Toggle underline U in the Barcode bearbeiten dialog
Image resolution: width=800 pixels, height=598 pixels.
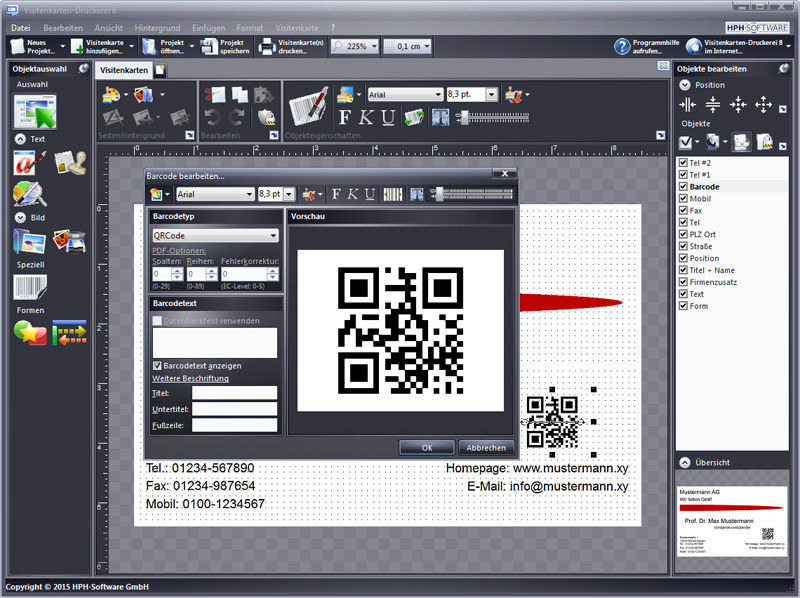(370, 194)
